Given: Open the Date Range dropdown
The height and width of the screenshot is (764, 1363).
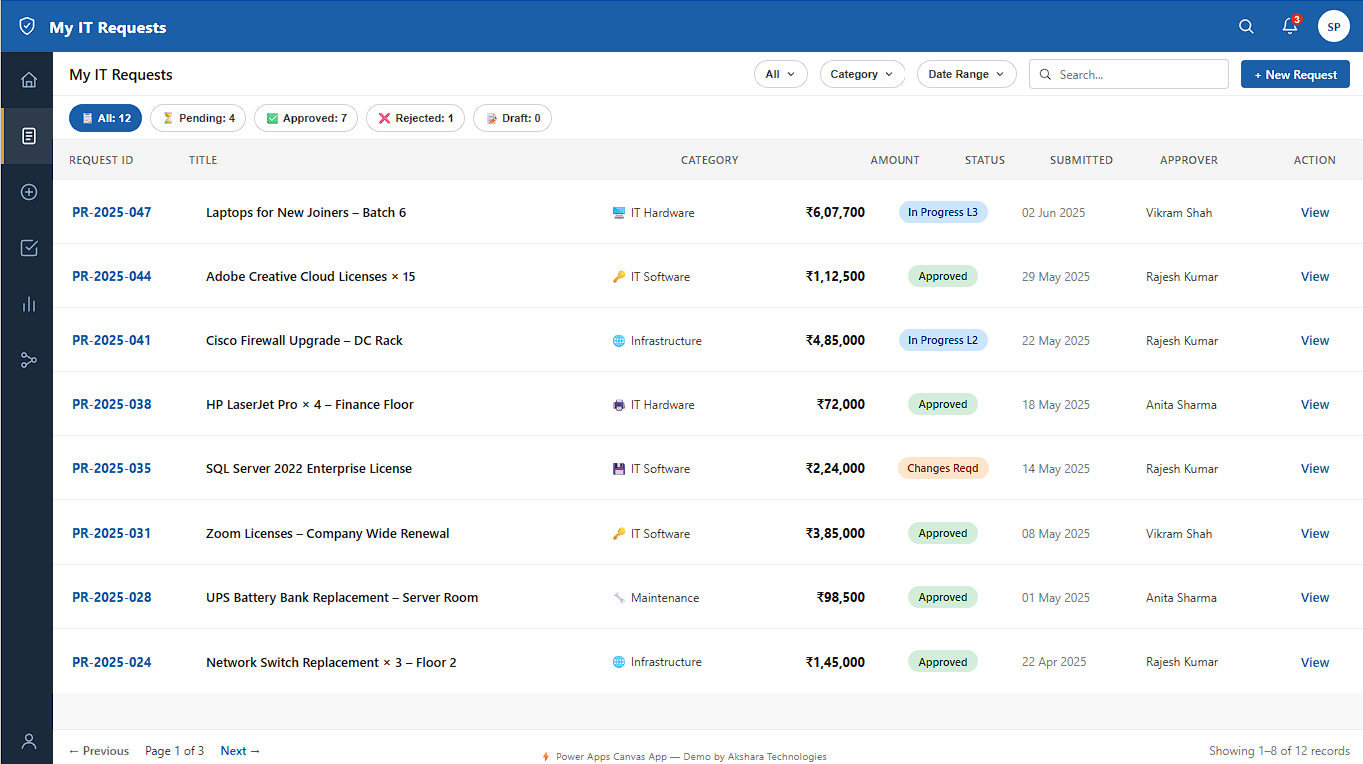Looking at the screenshot, I should [966, 74].
